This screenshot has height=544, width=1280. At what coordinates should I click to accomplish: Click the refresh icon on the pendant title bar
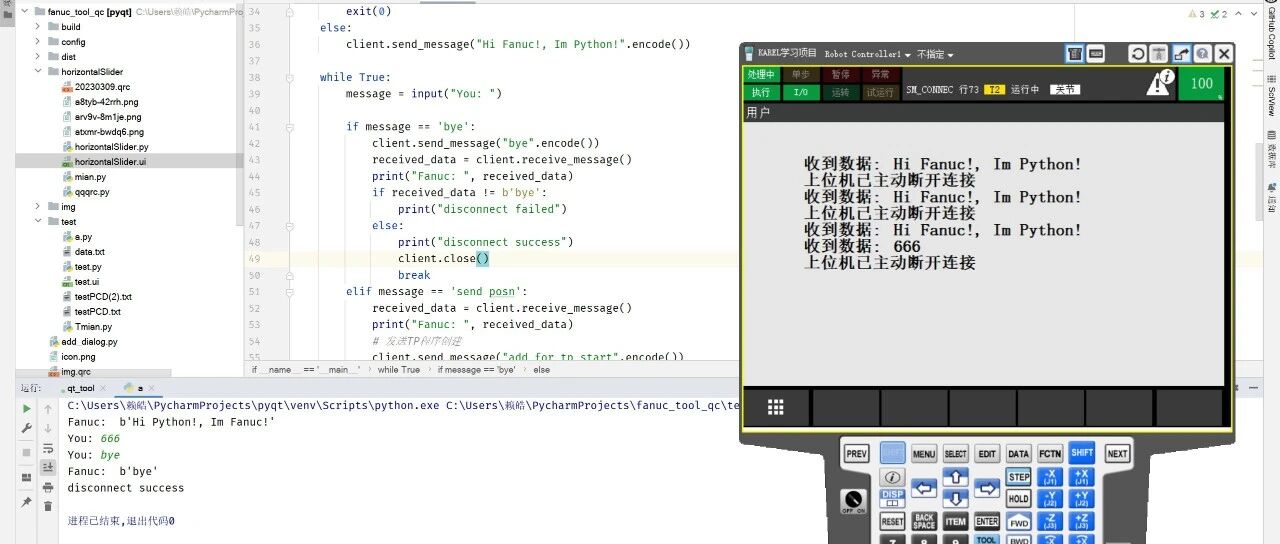pyautogui.click(x=1137, y=54)
